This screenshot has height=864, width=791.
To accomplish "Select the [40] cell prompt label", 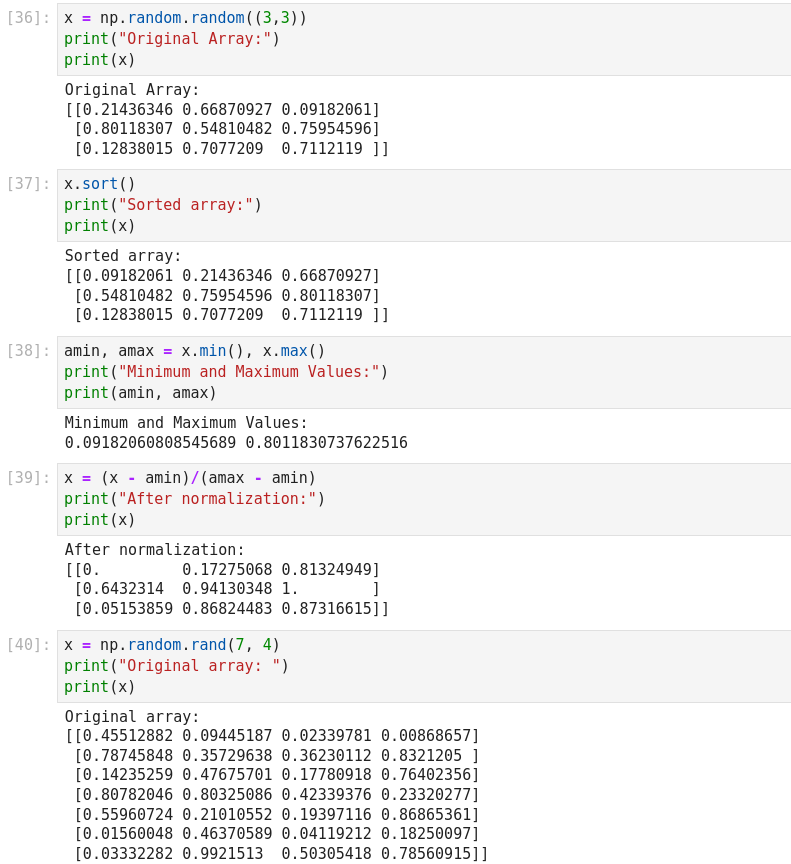I will (28, 645).
